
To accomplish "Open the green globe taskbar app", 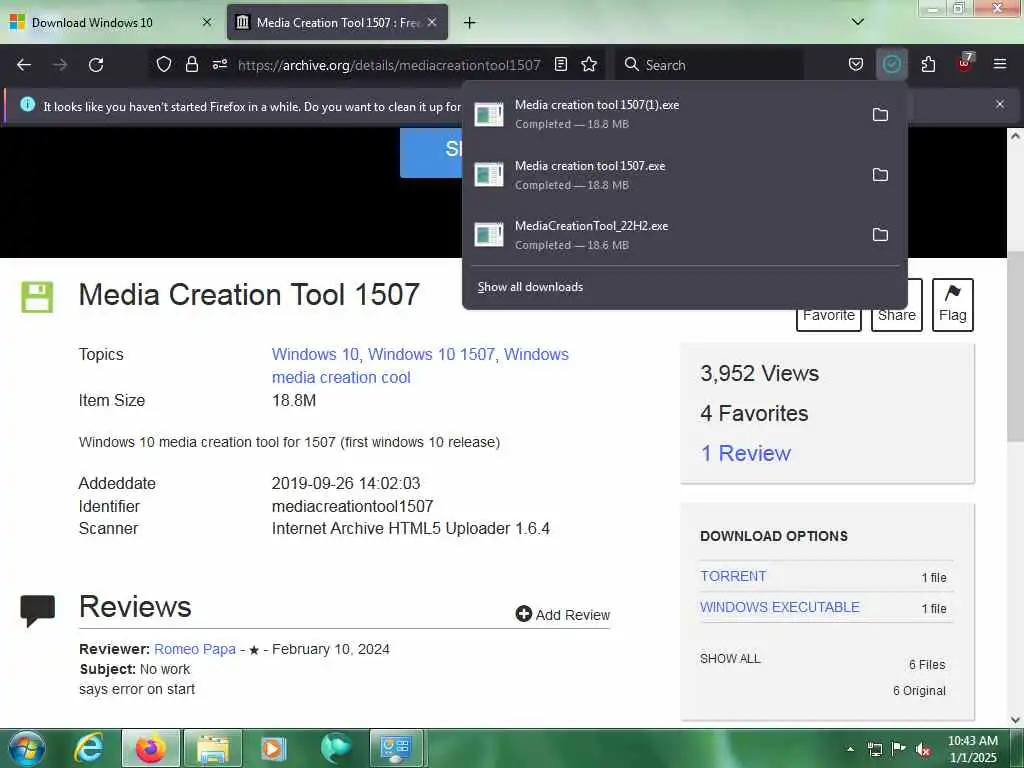I will point(336,748).
